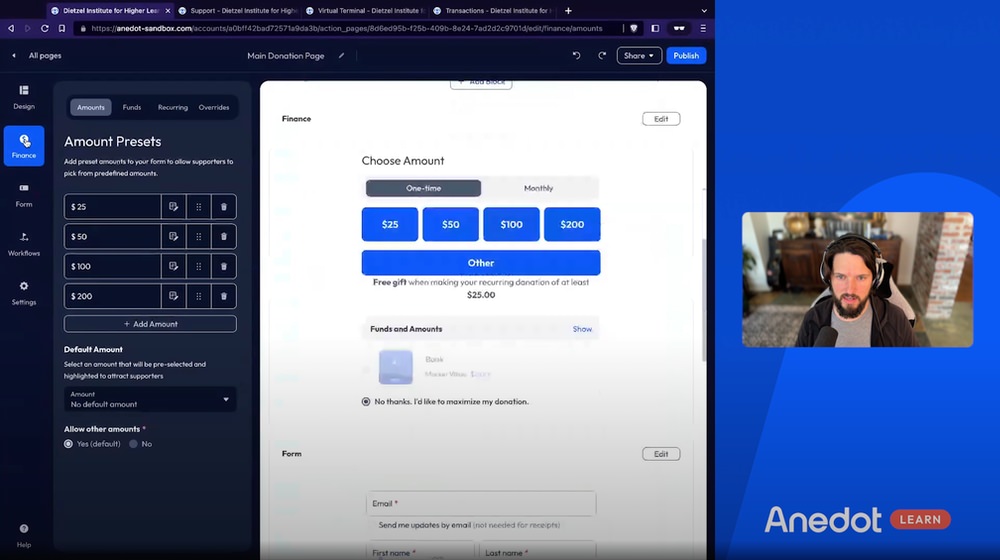This screenshot has width=1000, height=560.
Task: Select No for allow other amounts
Action: click(133, 444)
